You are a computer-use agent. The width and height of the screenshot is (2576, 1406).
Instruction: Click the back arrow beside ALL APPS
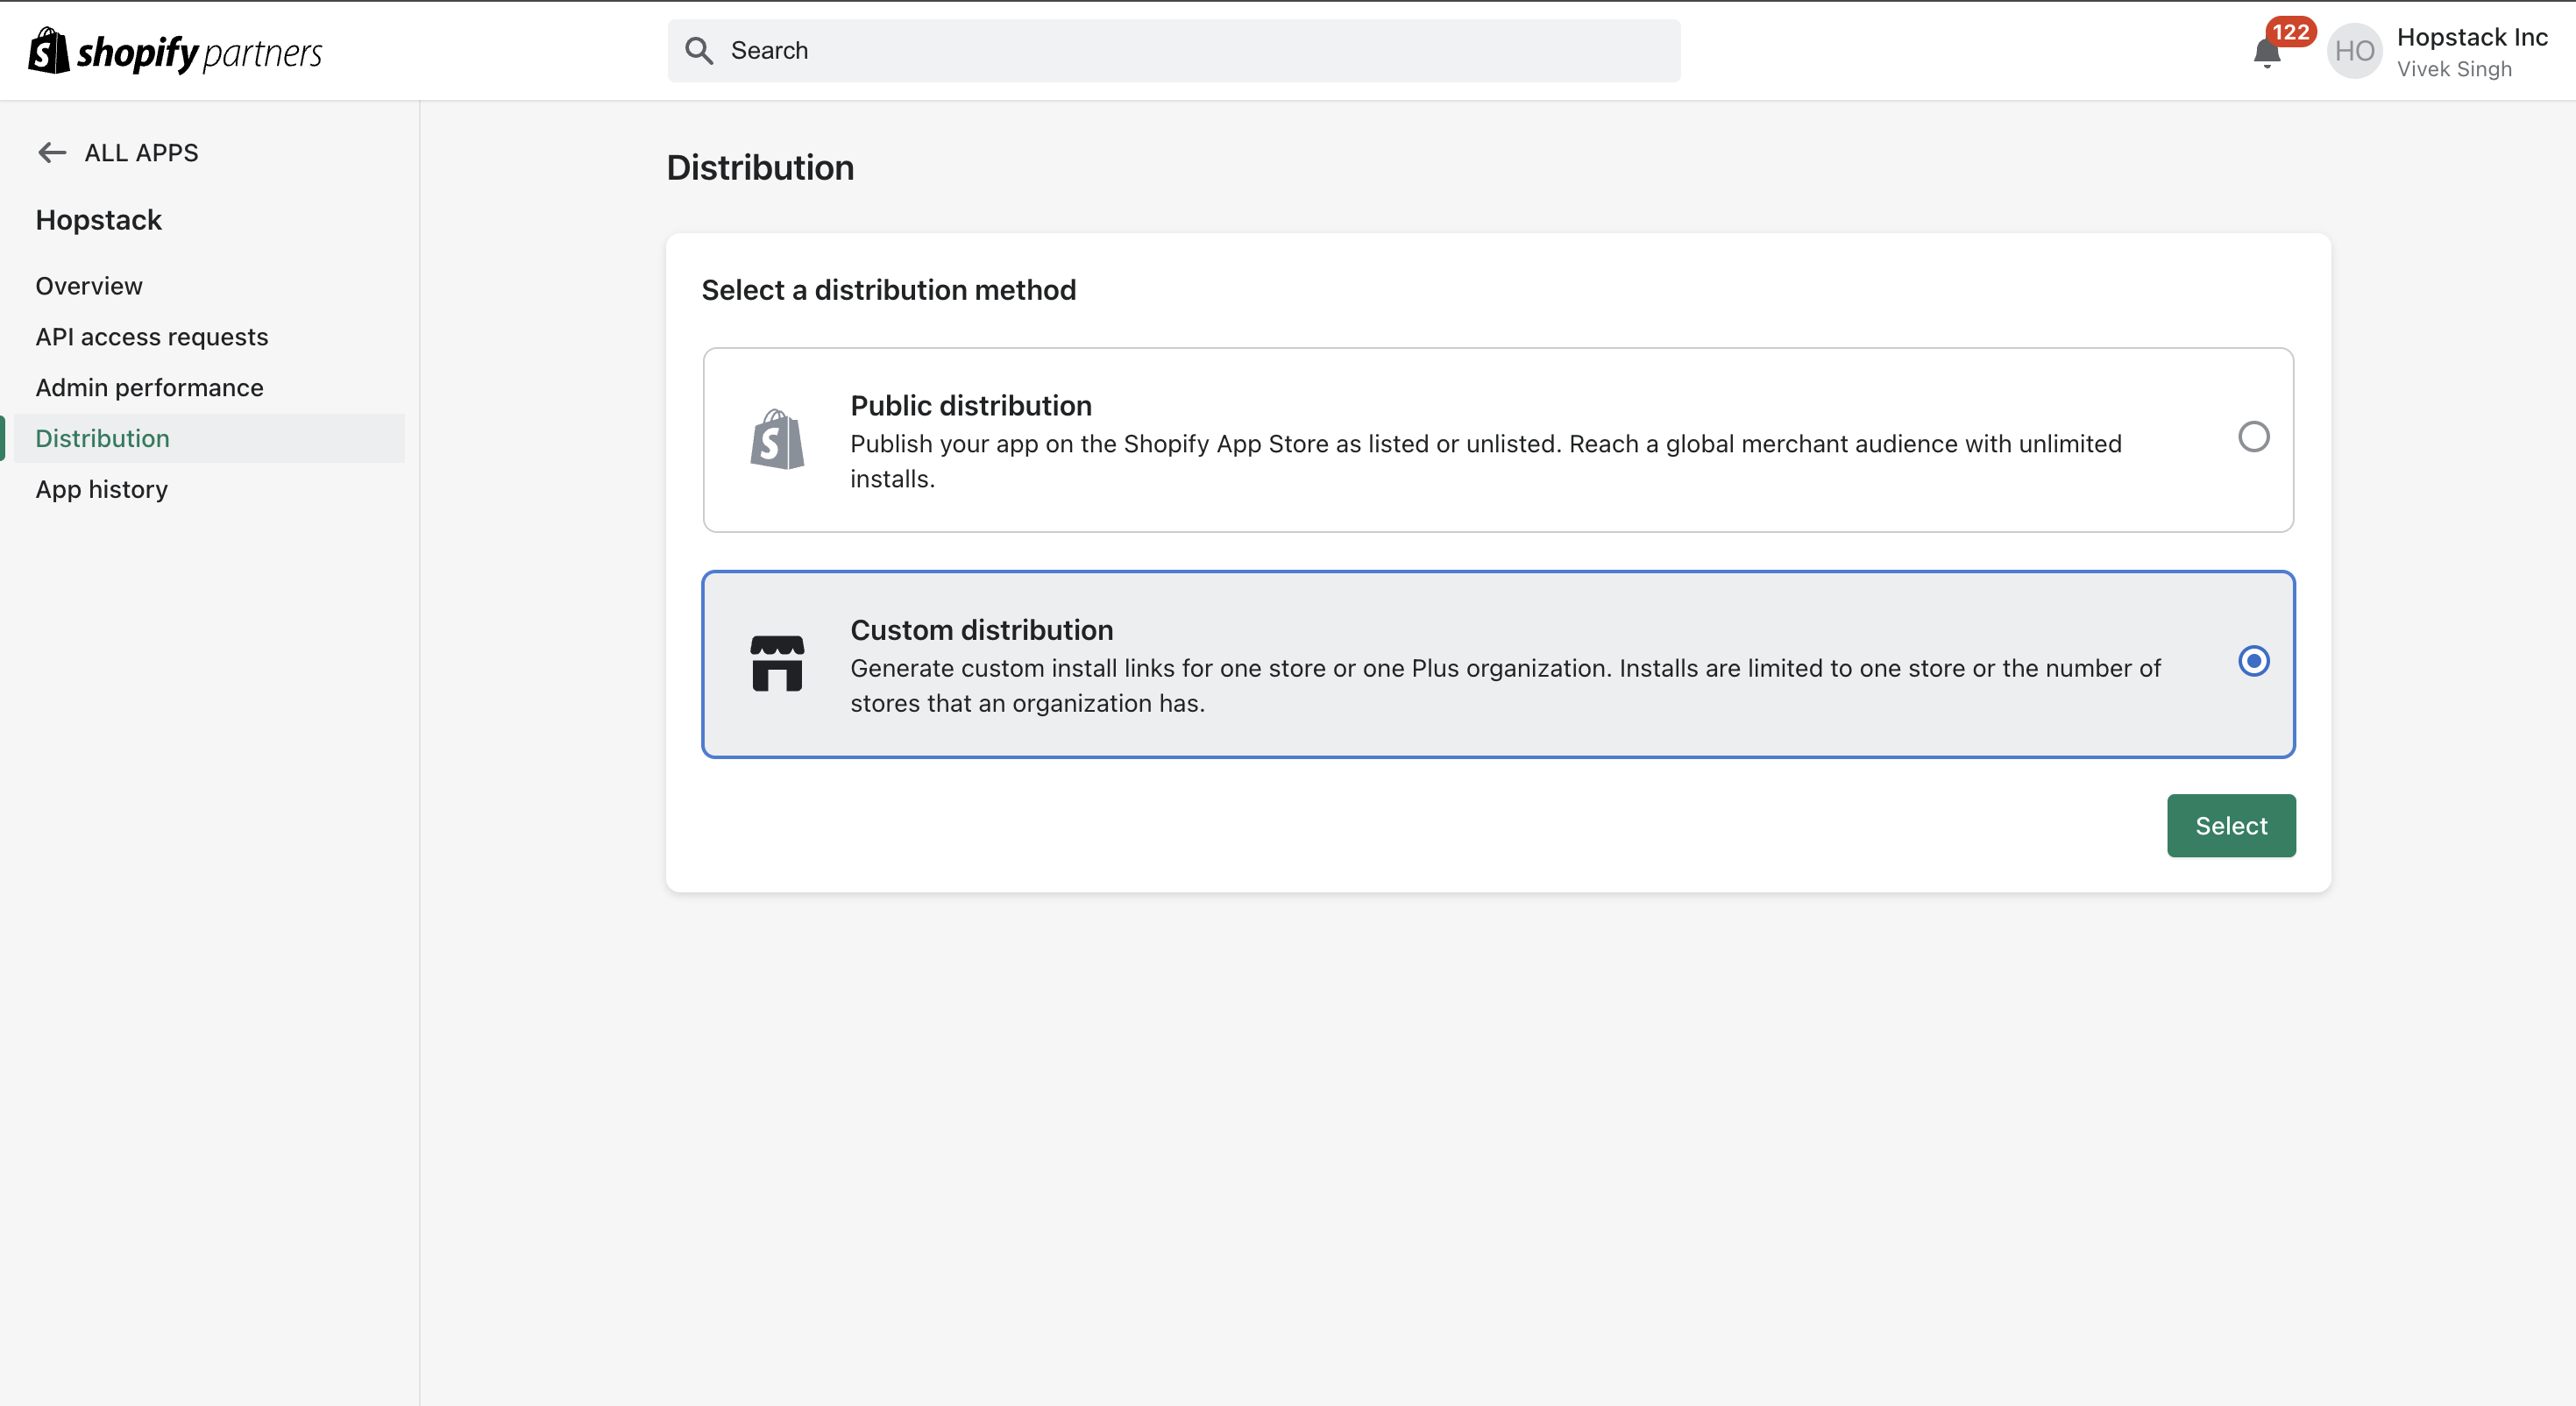(52, 153)
